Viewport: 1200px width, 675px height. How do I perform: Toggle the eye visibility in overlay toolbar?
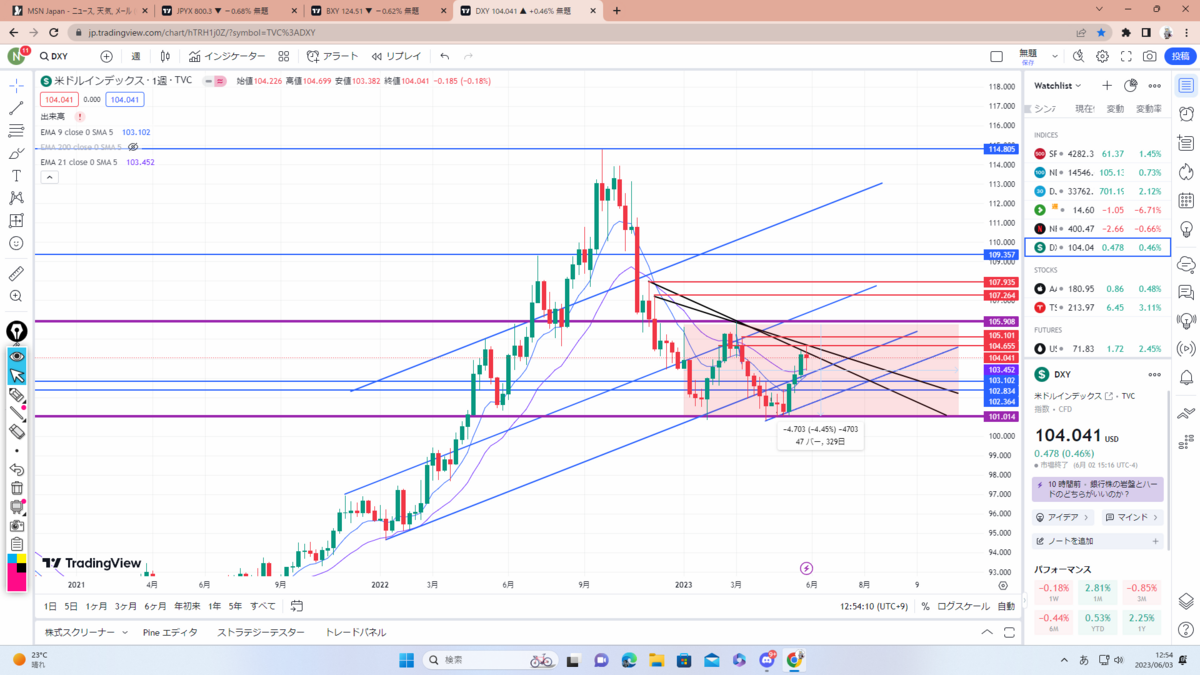17,356
